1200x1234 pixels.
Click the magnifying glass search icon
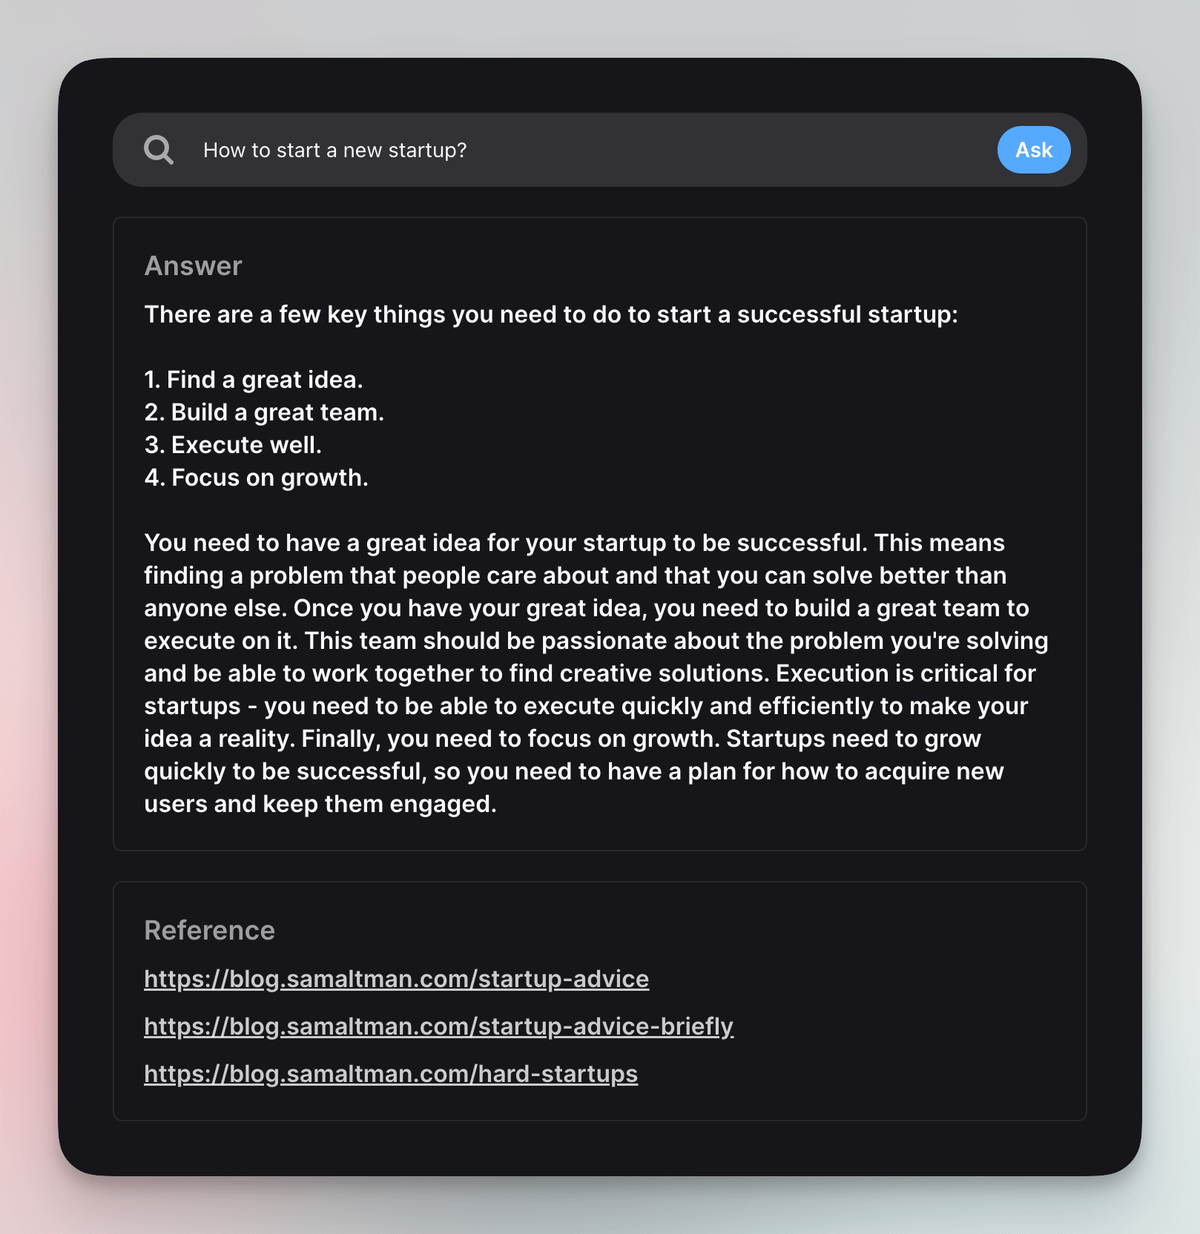159,150
